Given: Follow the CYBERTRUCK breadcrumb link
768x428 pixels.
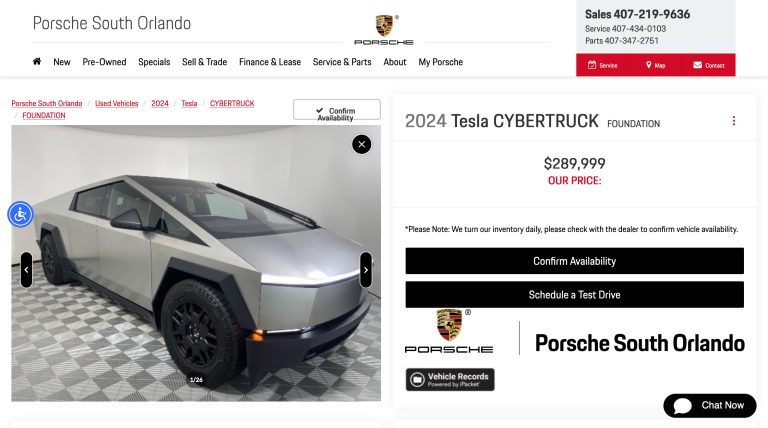Looking at the screenshot, I should [x=232, y=103].
